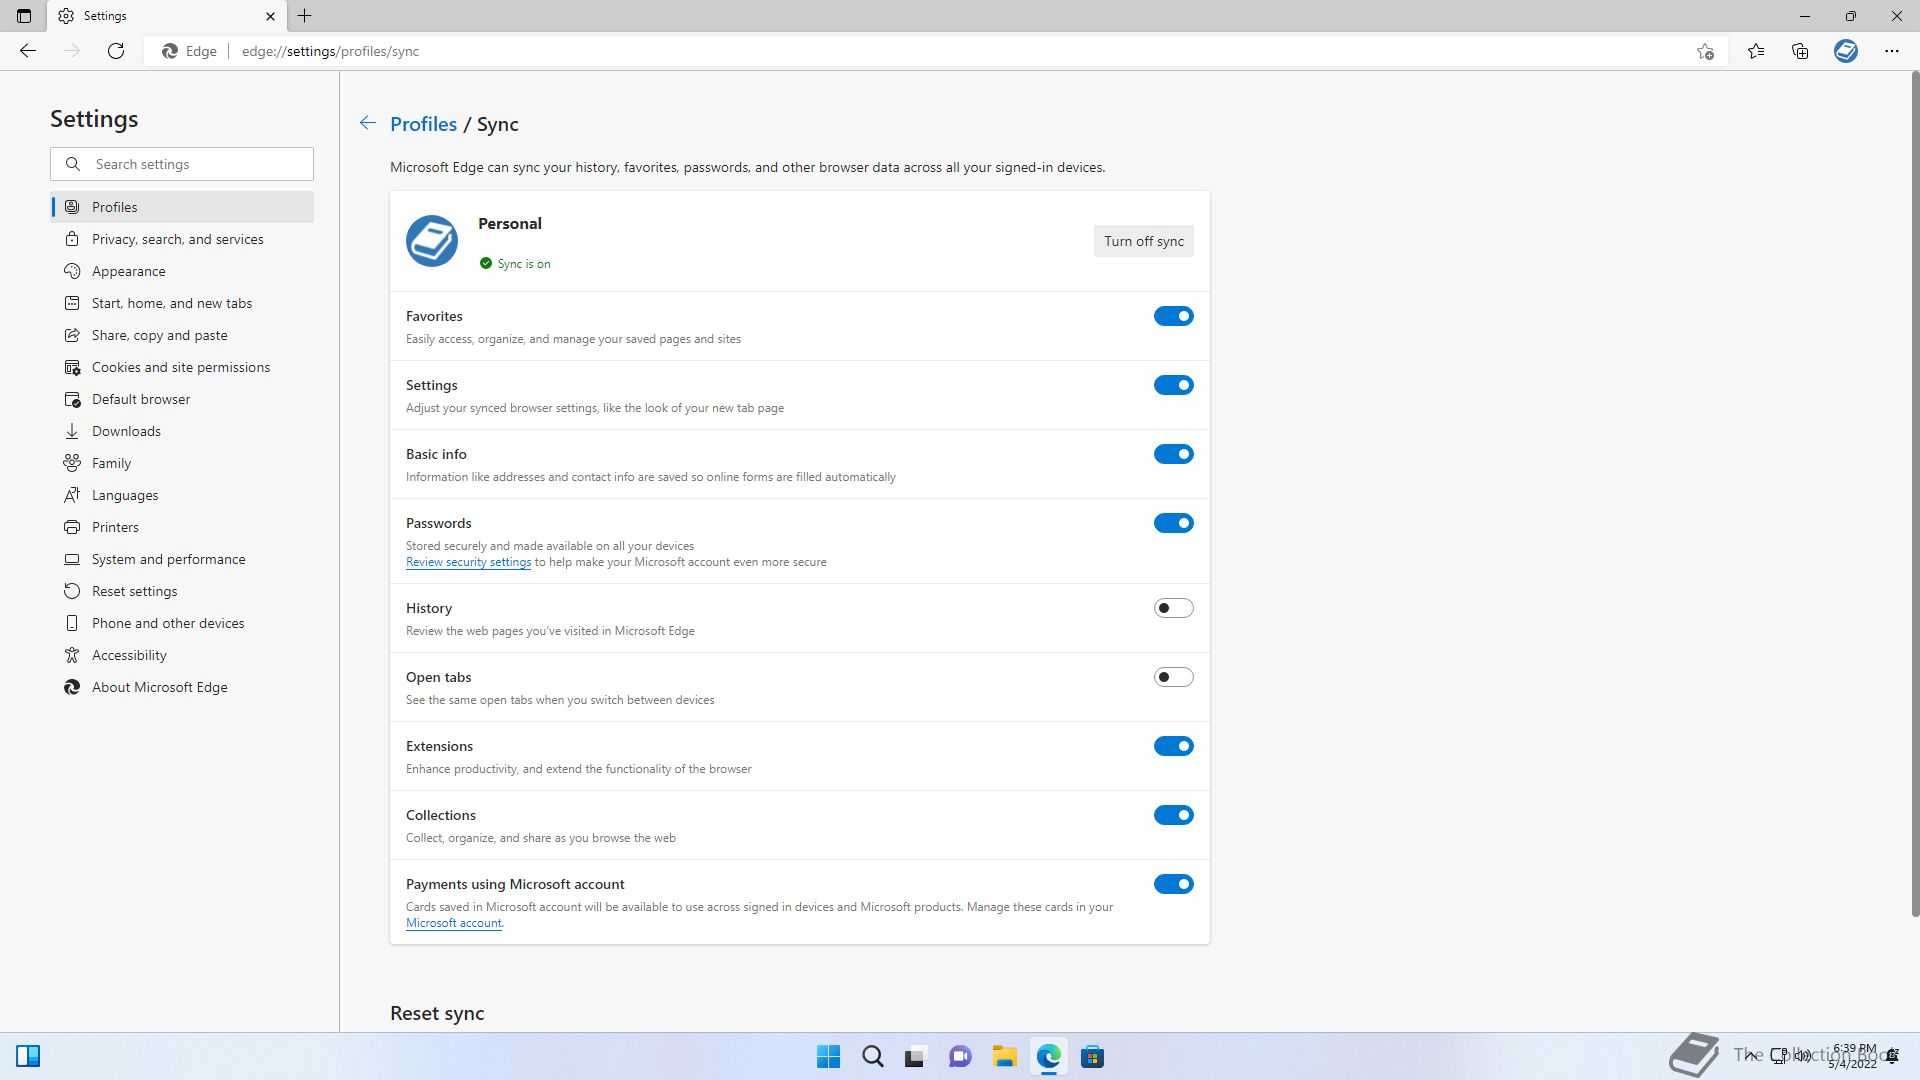
Task: Select Profiles in settings sidebar
Action: click(x=182, y=207)
